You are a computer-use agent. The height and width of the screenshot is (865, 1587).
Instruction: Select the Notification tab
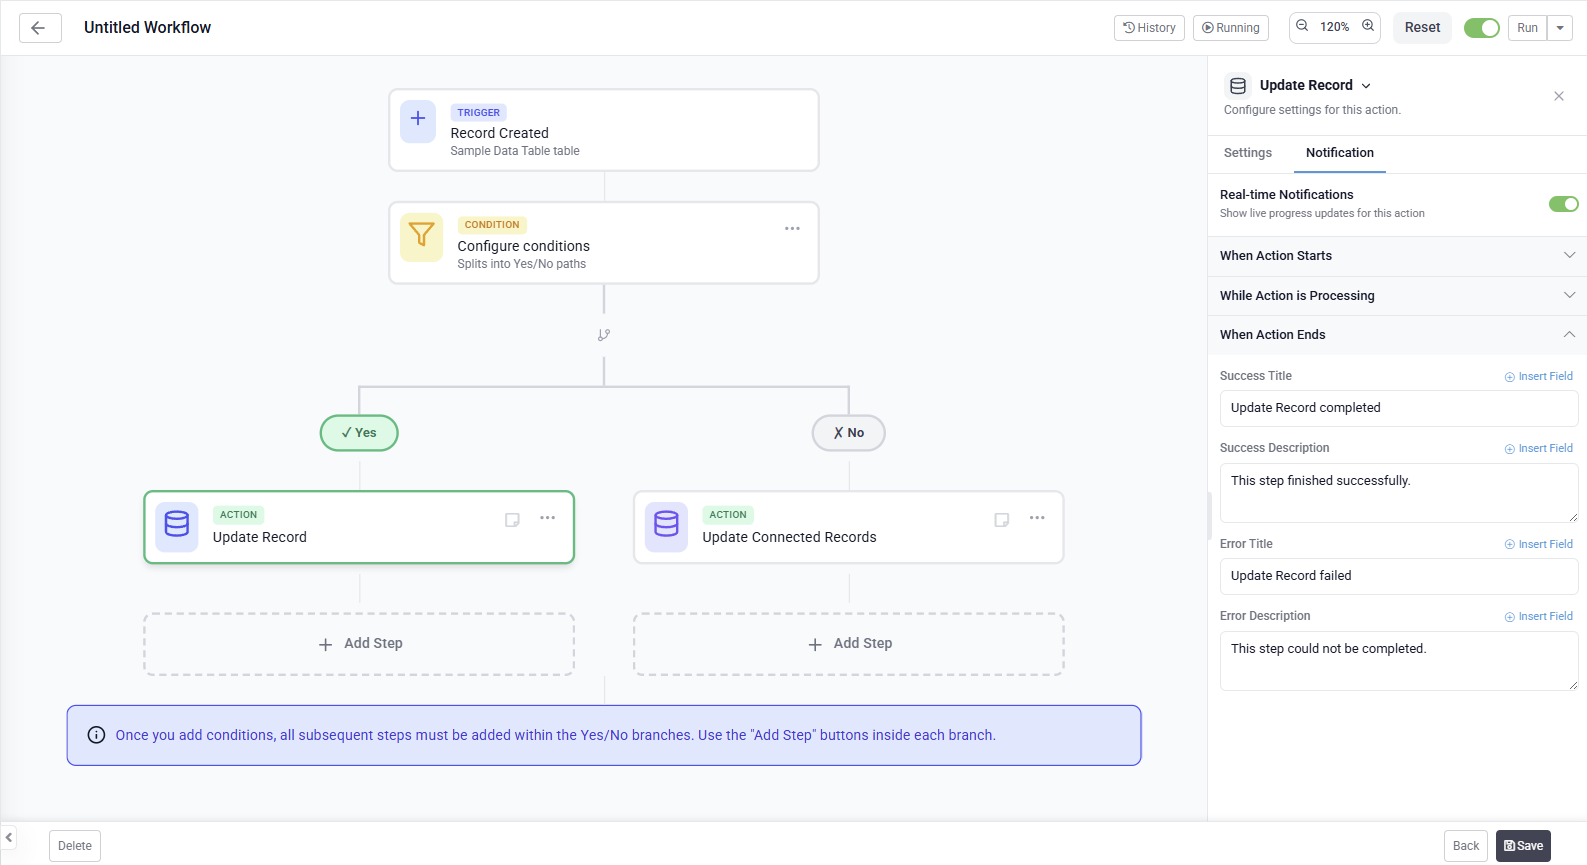(1339, 153)
